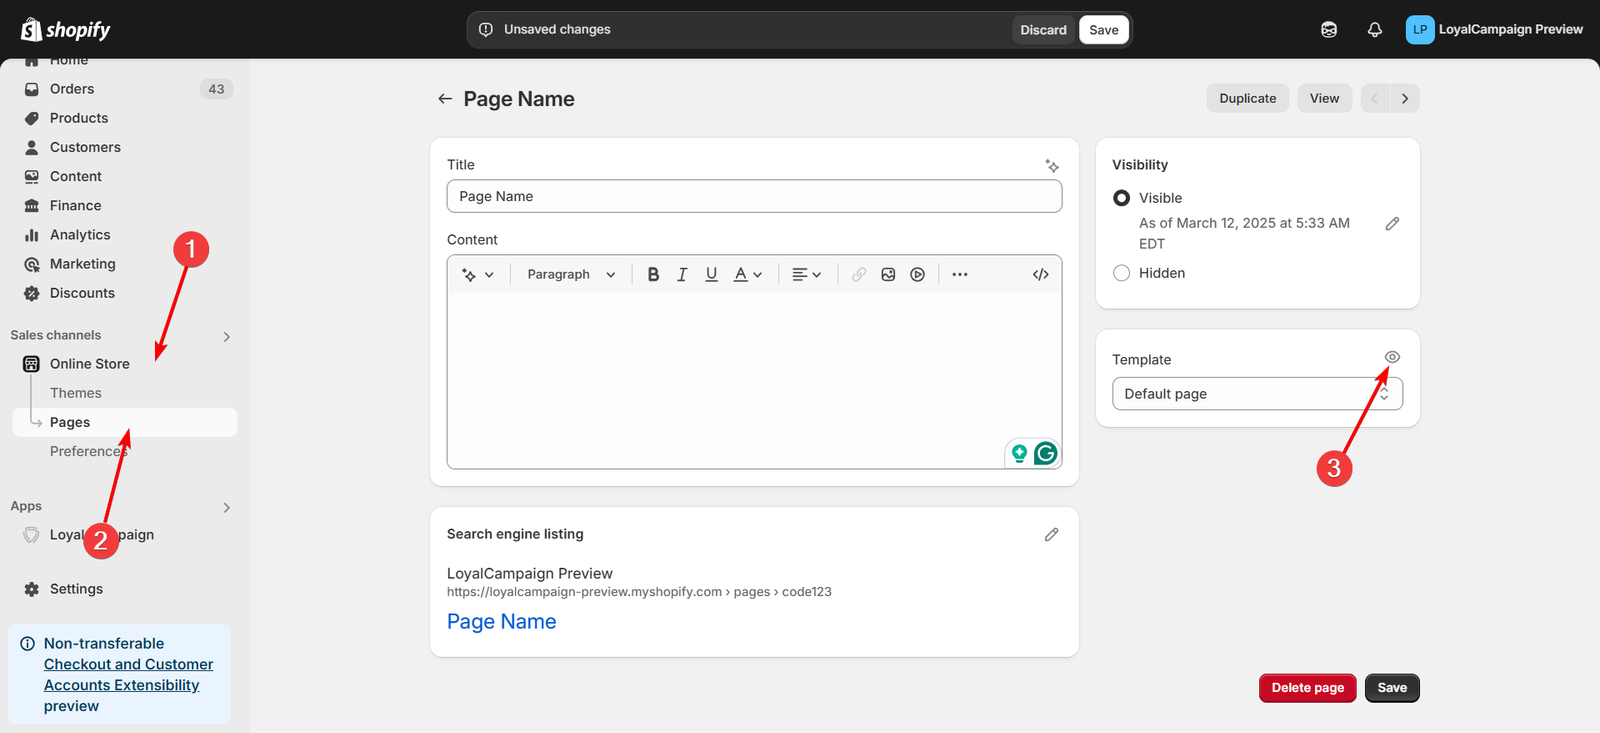Click the Title input field
Screen dimensions: 1600x733
point(754,196)
